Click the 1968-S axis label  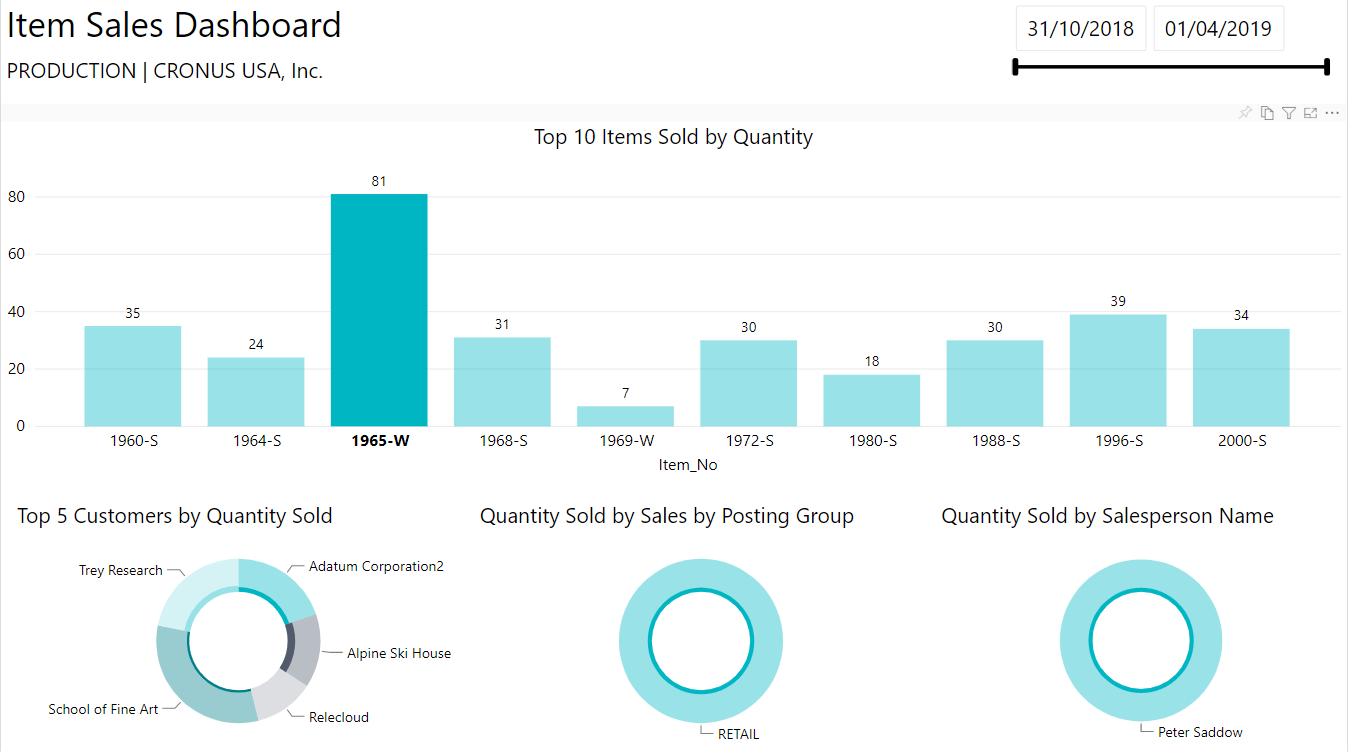tap(502, 440)
